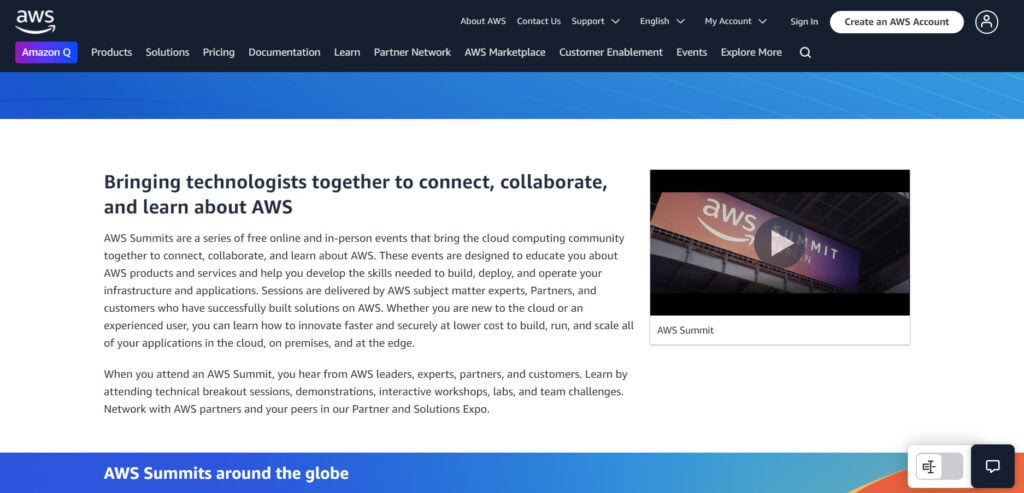Open the Solutions menu
This screenshot has width=1024, height=493.
pyautogui.click(x=167, y=52)
